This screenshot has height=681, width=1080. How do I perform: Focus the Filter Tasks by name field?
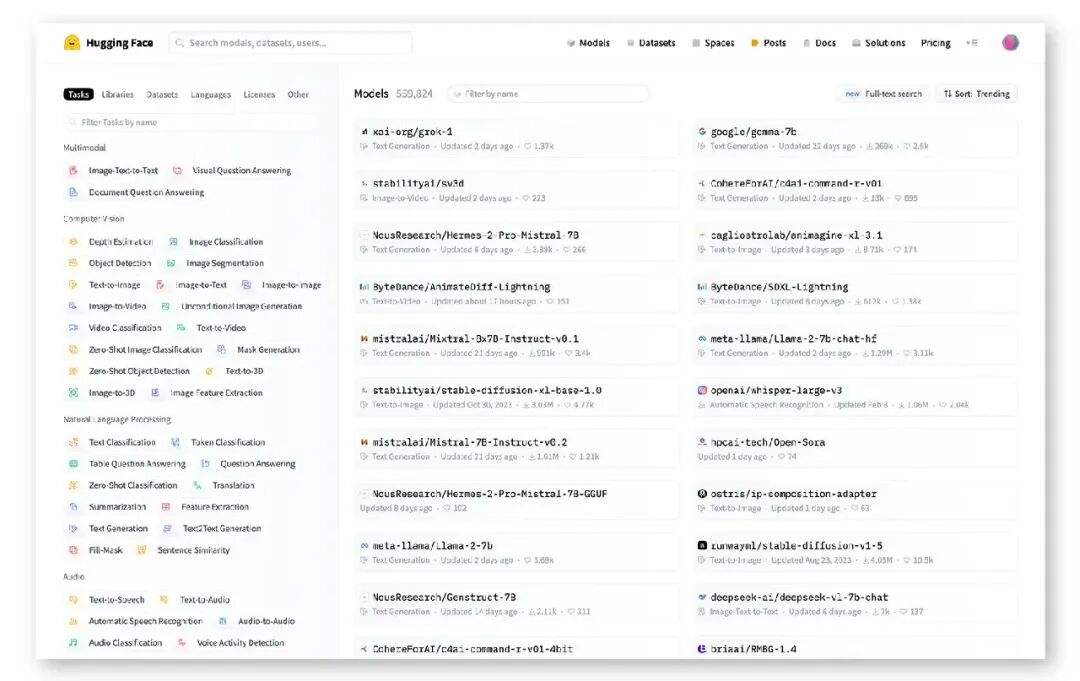click(x=190, y=122)
